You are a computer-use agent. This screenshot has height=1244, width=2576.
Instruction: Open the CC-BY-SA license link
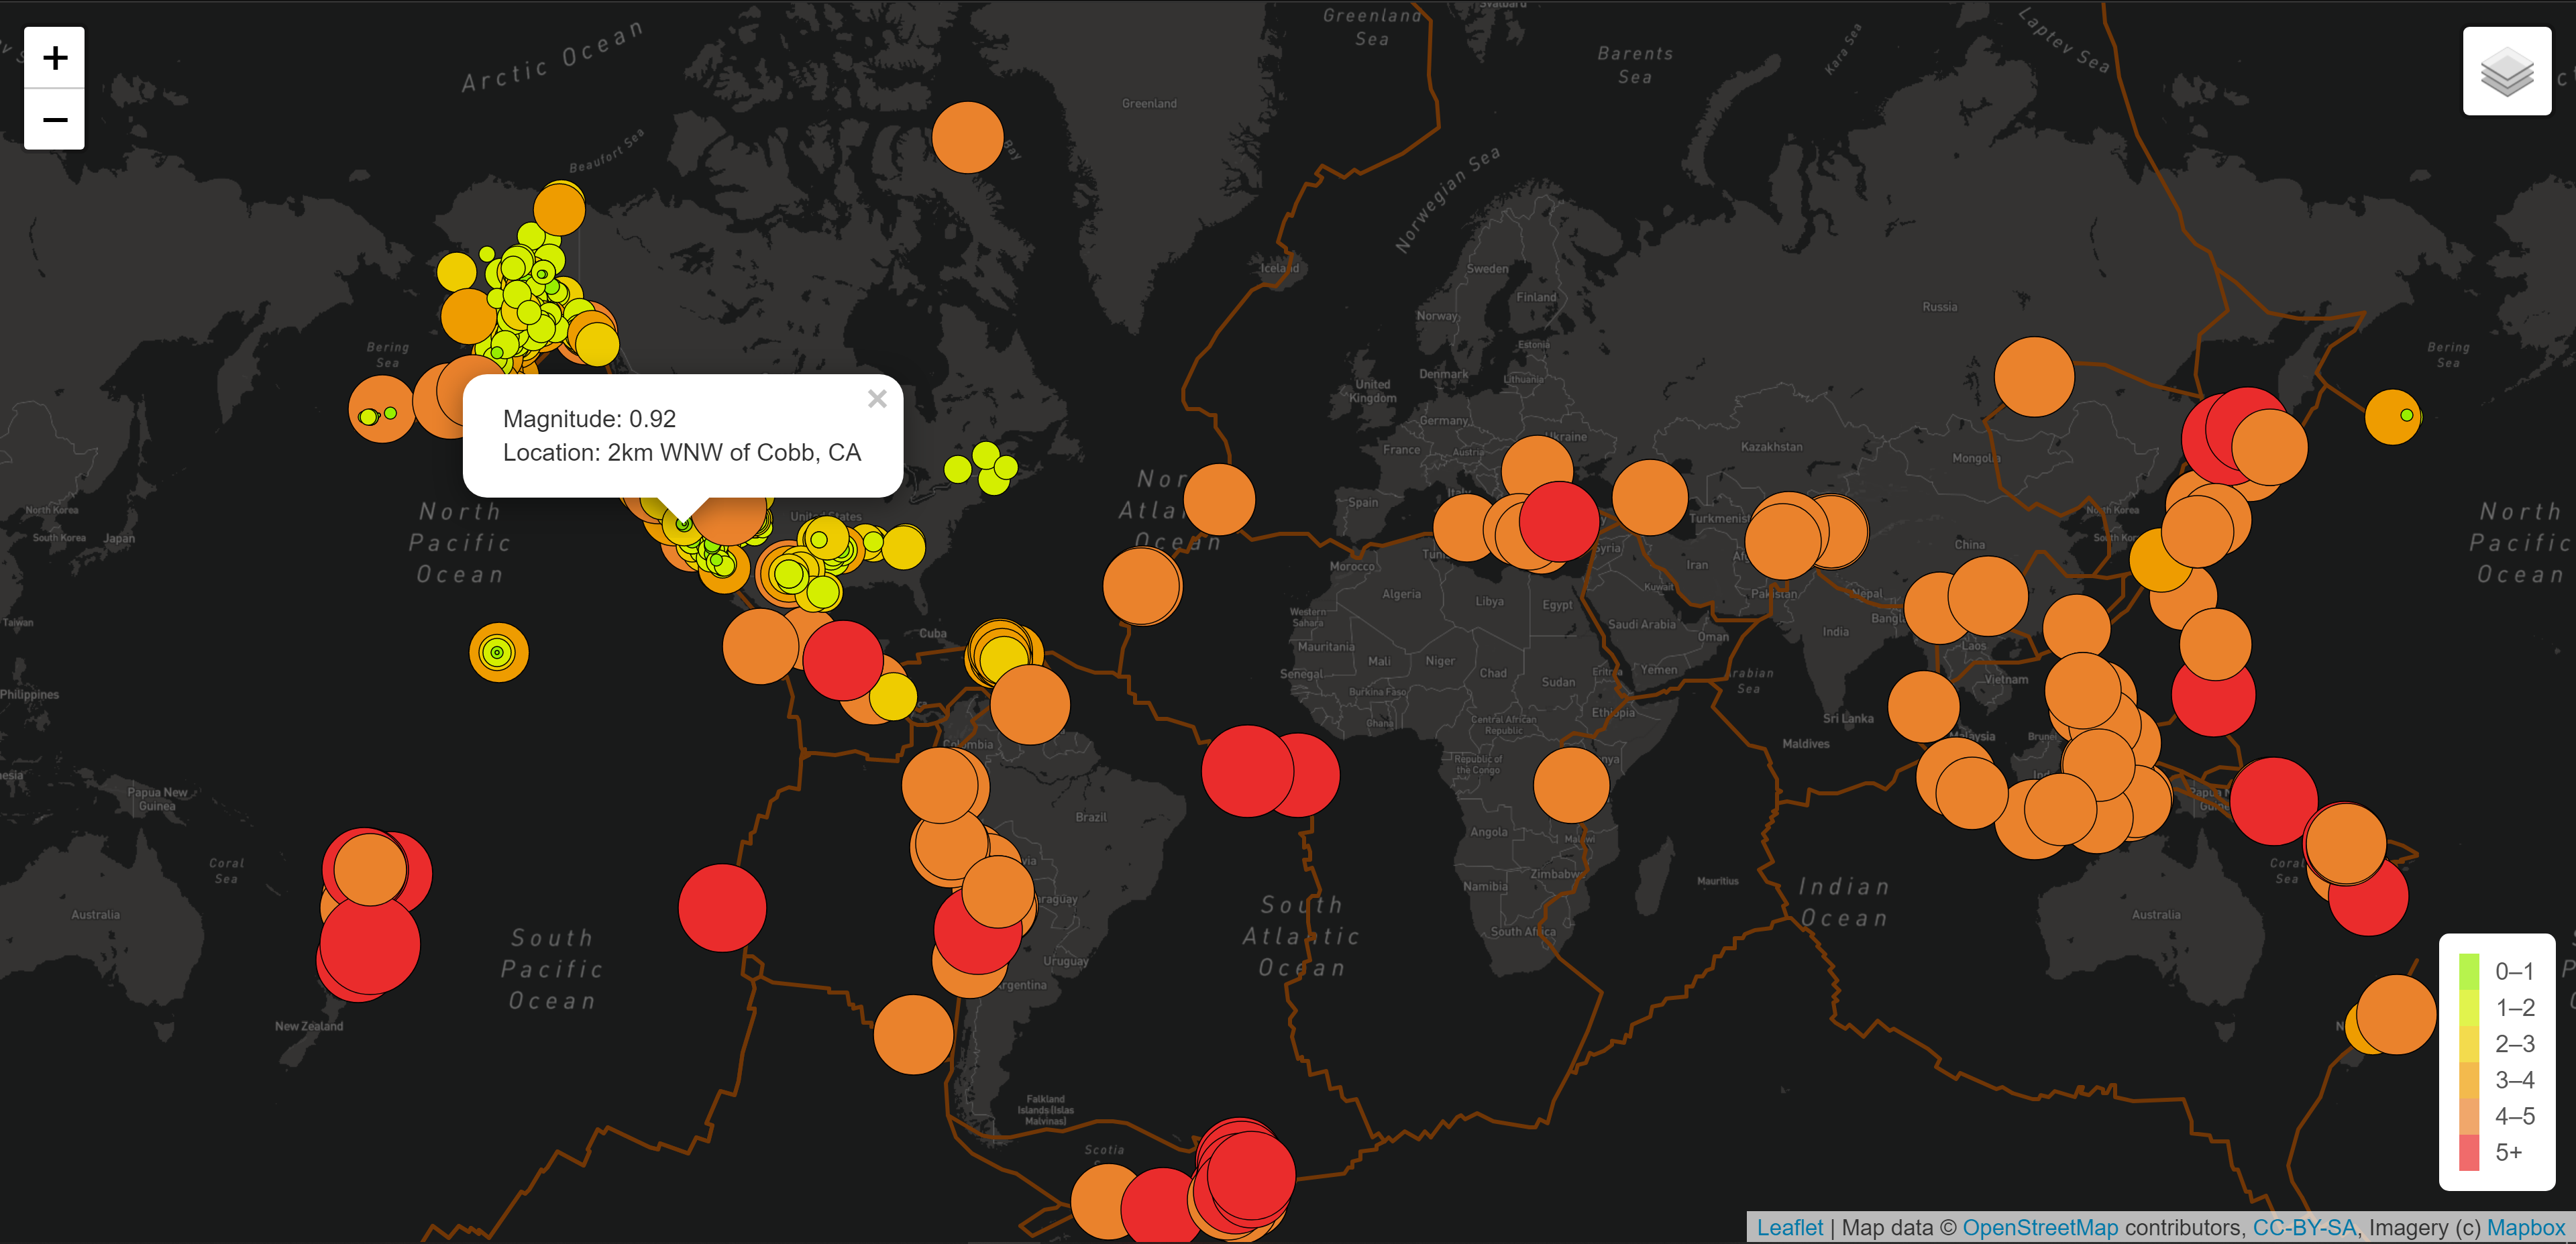click(x=2304, y=1227)
